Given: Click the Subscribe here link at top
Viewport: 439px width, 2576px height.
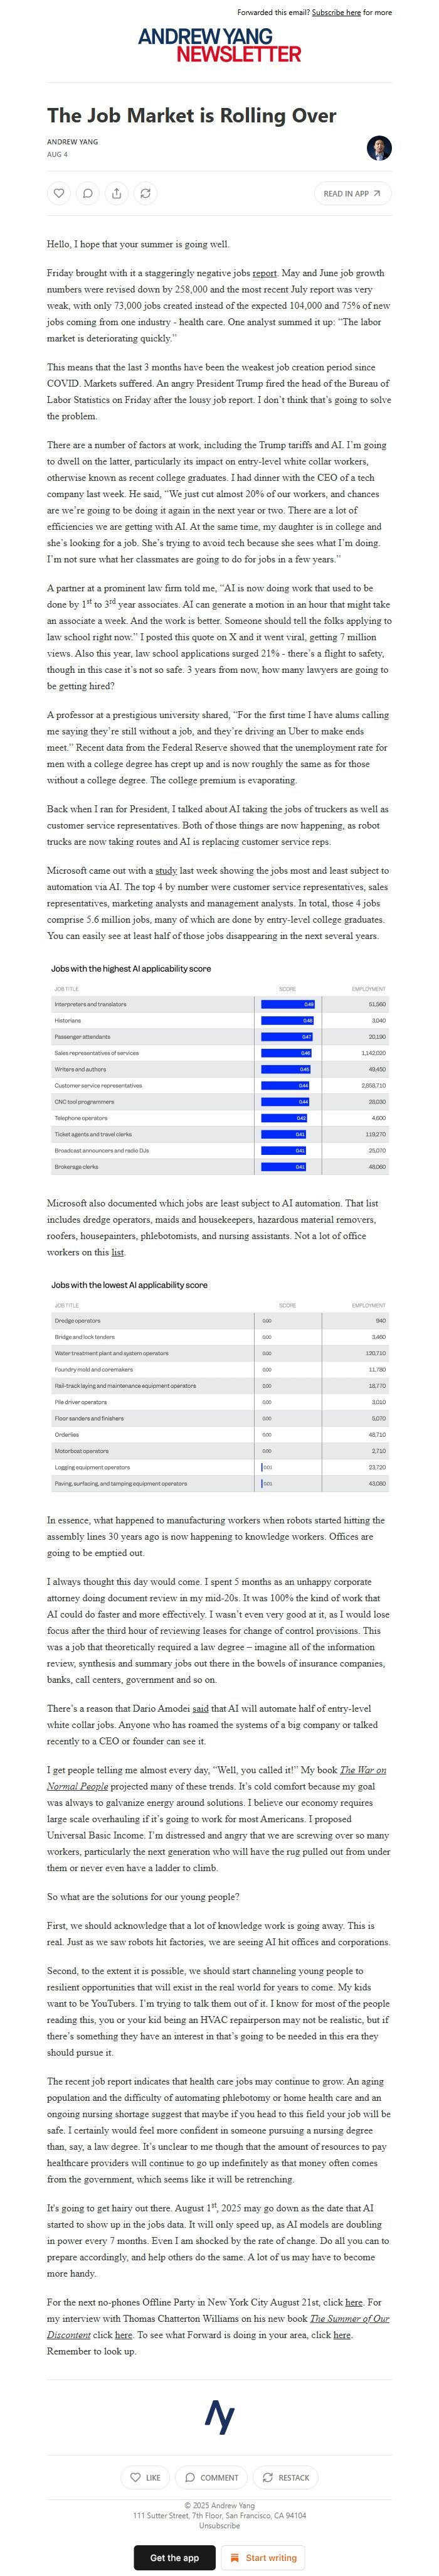Looking at the screenshot, I should (x=336, y=13).
